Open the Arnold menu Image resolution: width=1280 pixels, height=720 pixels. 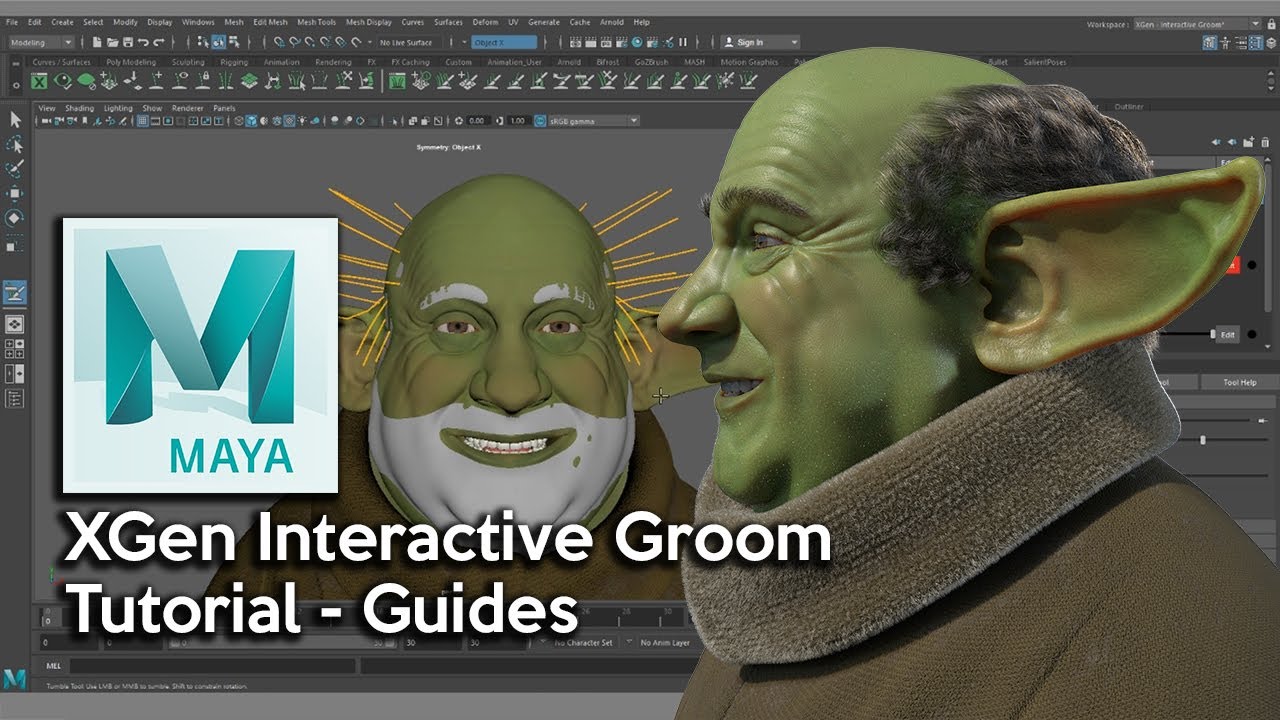click(612, 21)
